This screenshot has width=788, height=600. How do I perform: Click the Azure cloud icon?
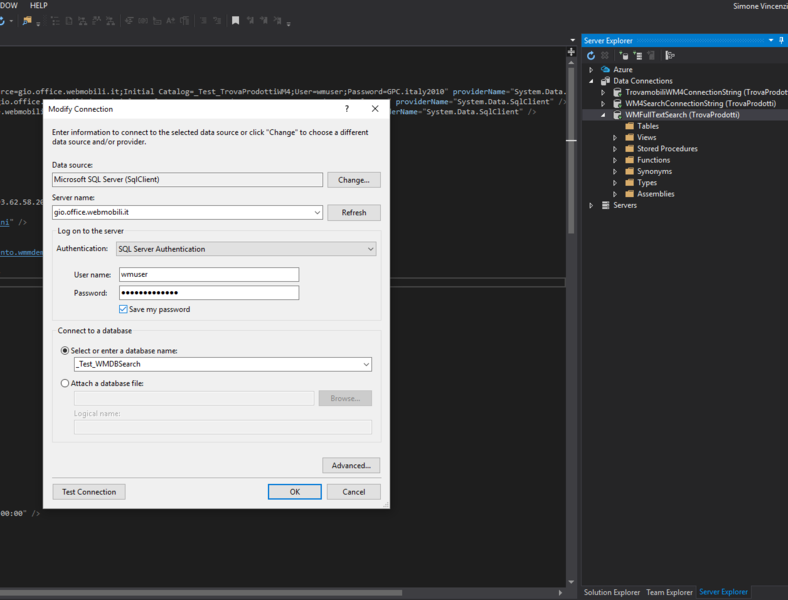pos(603,70)
